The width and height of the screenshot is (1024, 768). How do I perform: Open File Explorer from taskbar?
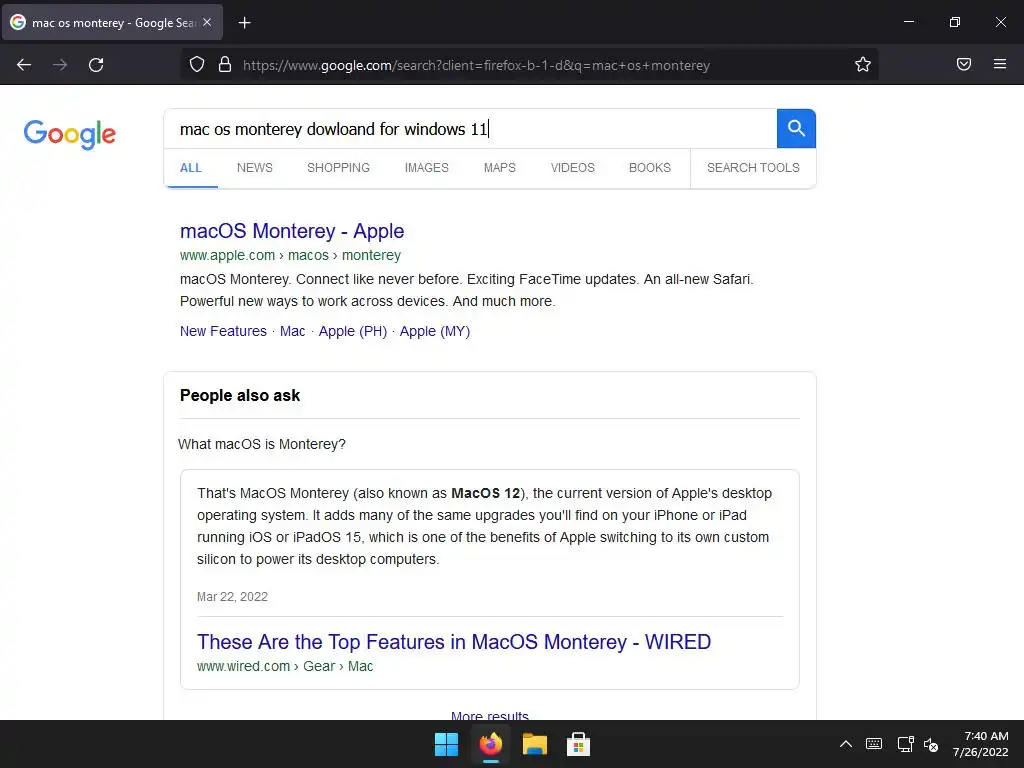535,744
